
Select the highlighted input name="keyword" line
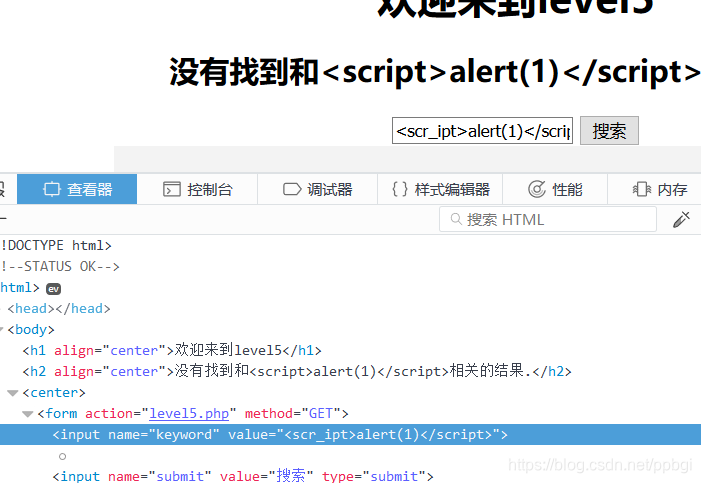tap(350, 434)
